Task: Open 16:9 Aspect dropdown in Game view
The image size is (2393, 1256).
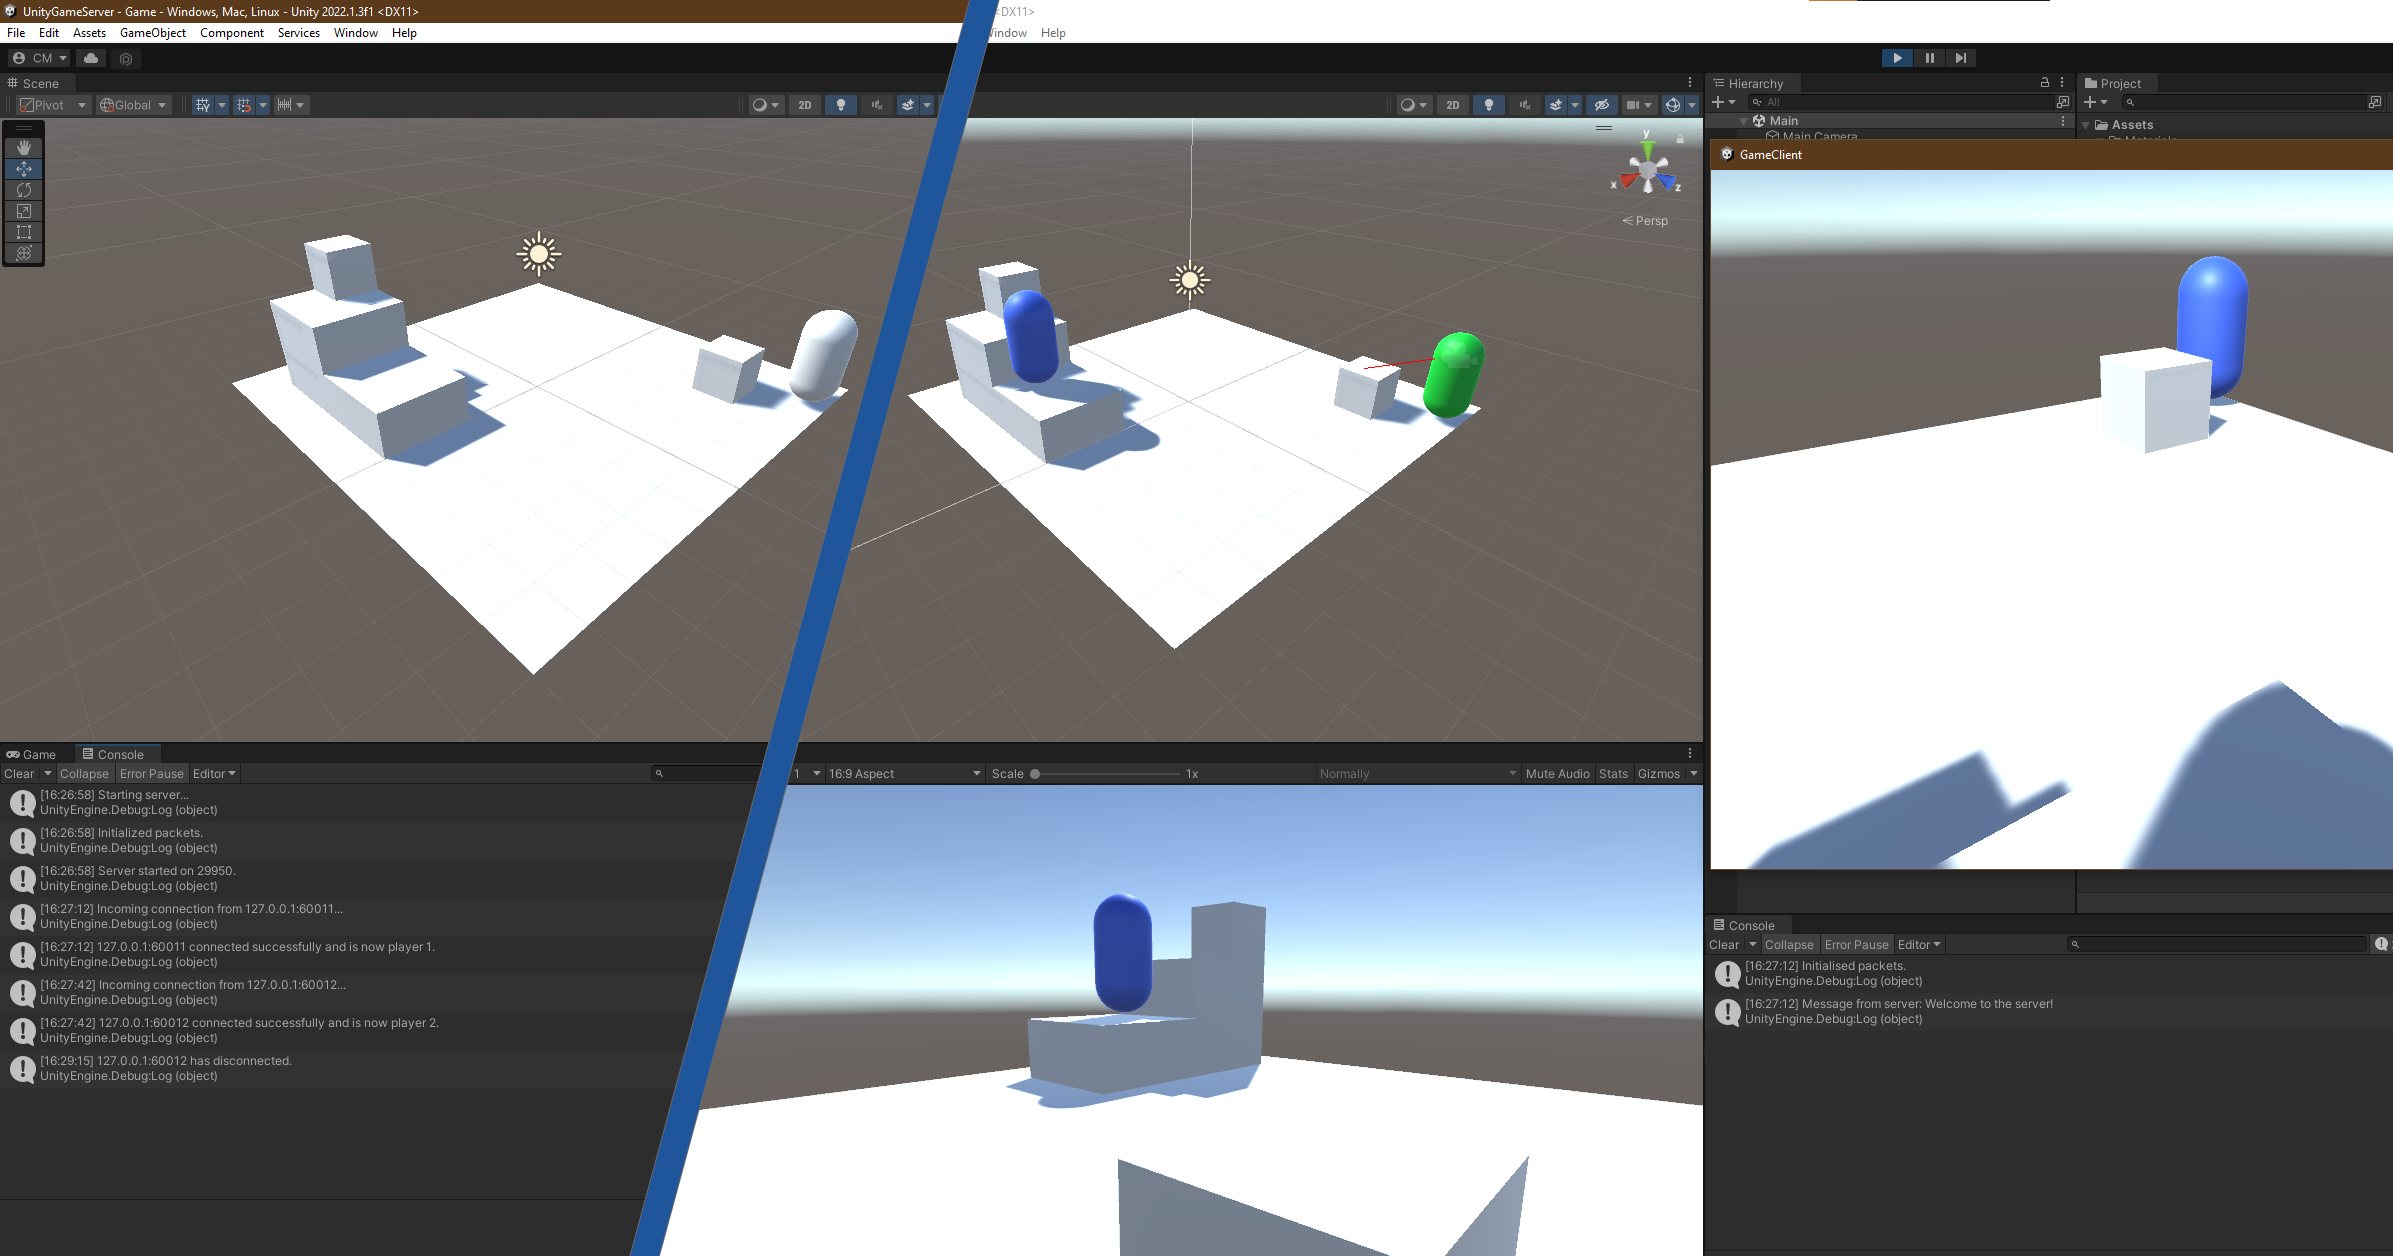Action: (905, 773)
